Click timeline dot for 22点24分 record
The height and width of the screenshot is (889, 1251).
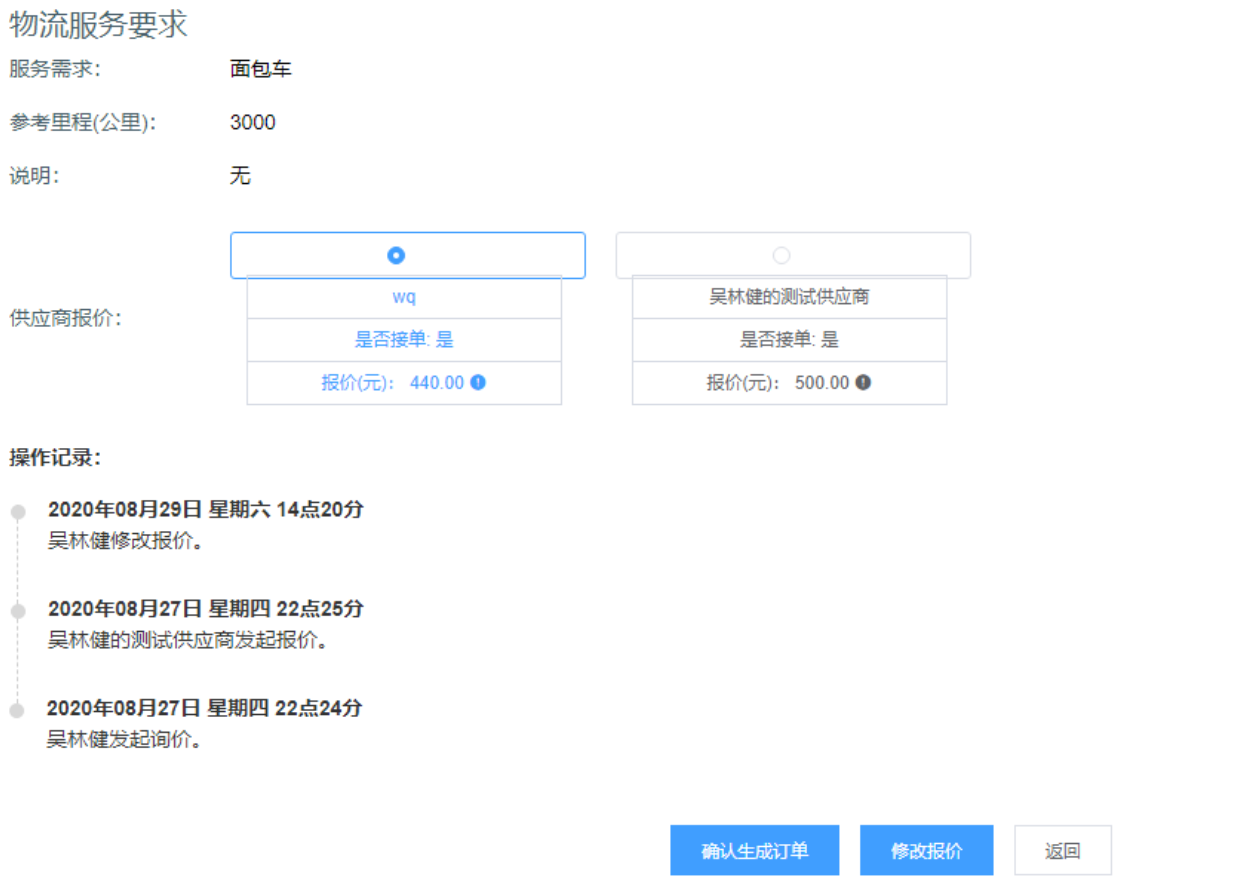(17, 710)
